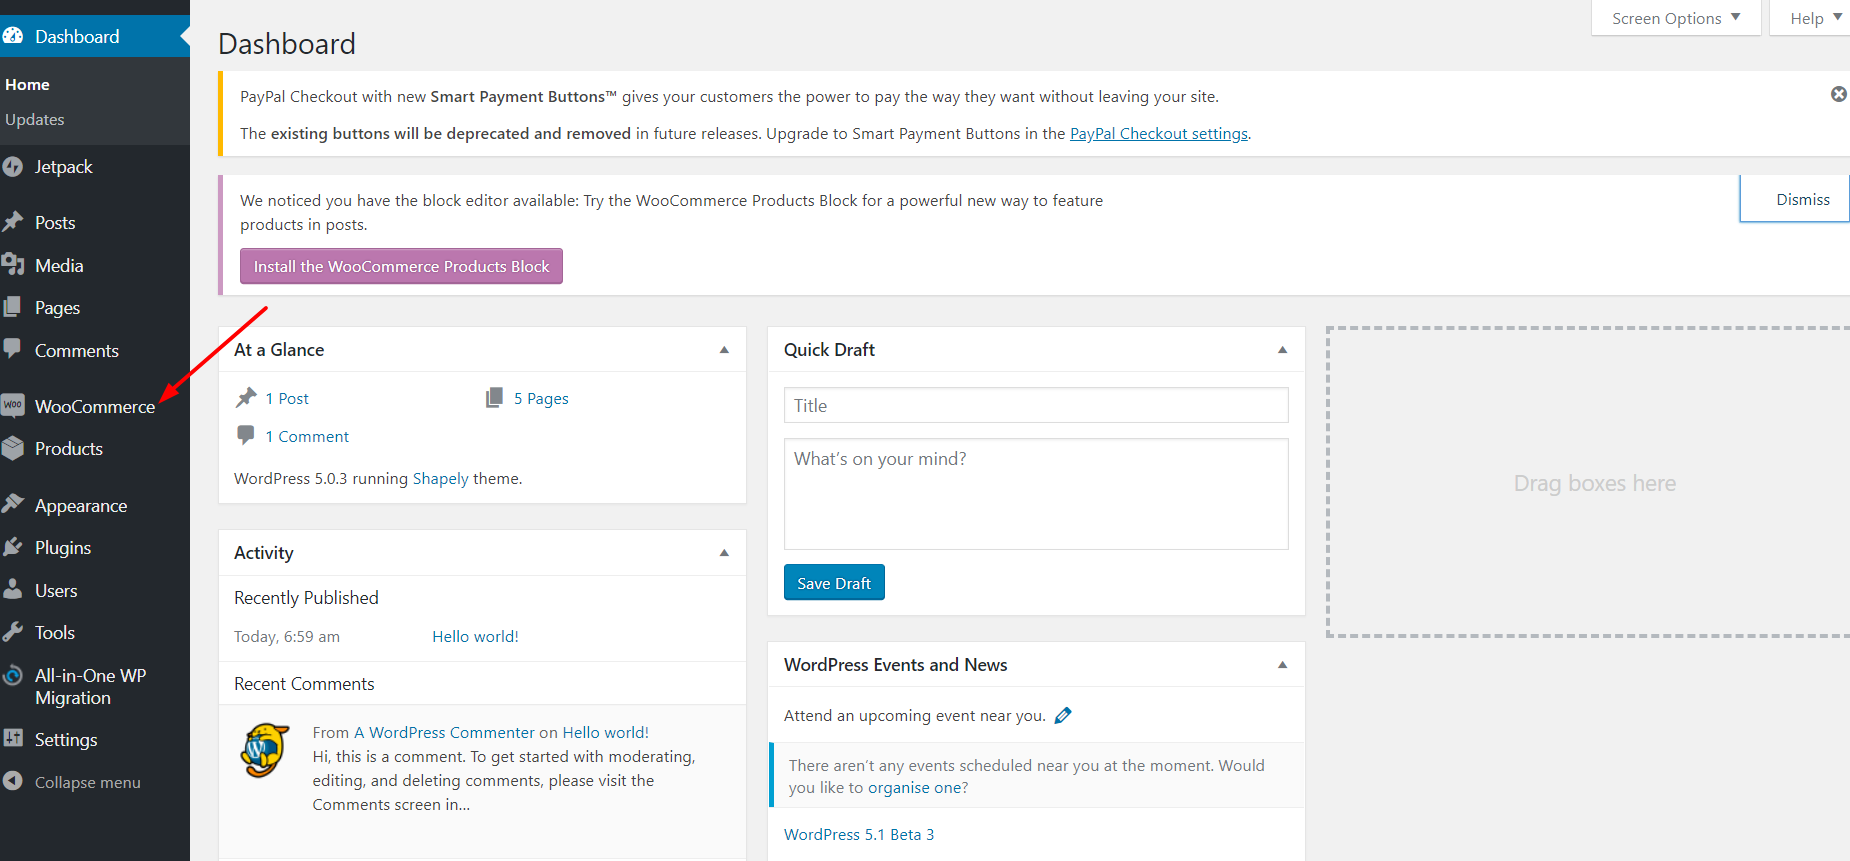
Task: Open the Updates submenu item
Action: pos(35,119)
